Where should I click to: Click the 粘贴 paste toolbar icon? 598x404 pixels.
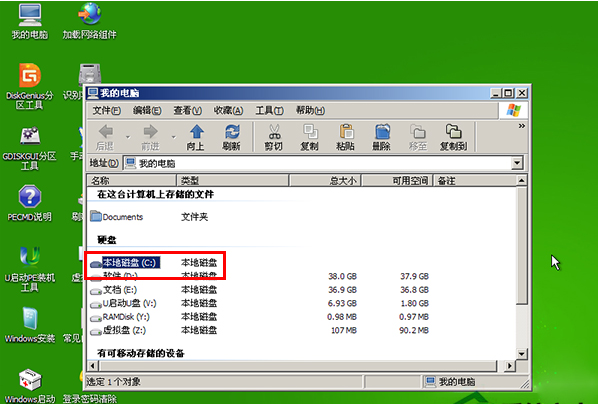pos(346,137)
